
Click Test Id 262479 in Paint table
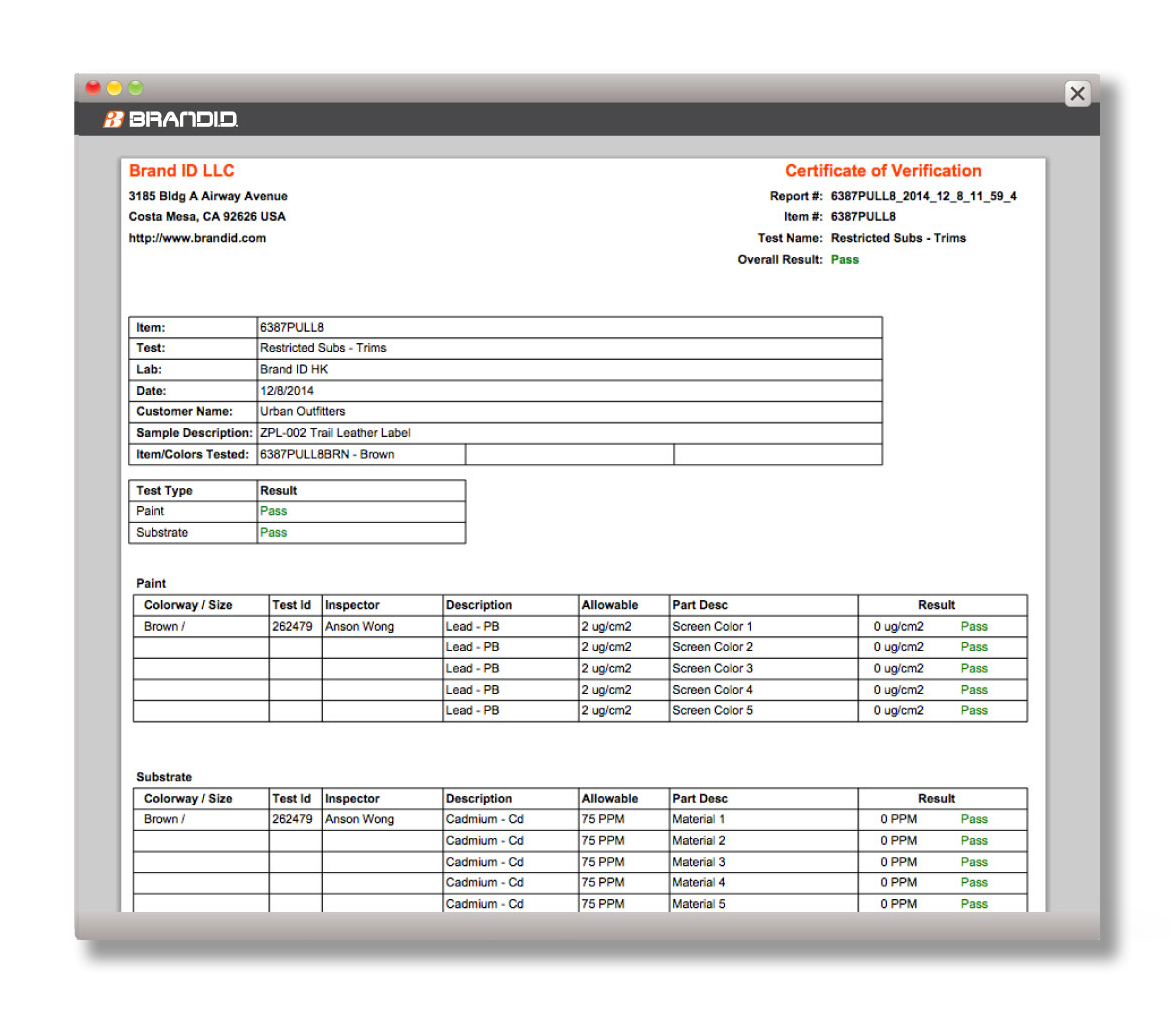[292, 627]
